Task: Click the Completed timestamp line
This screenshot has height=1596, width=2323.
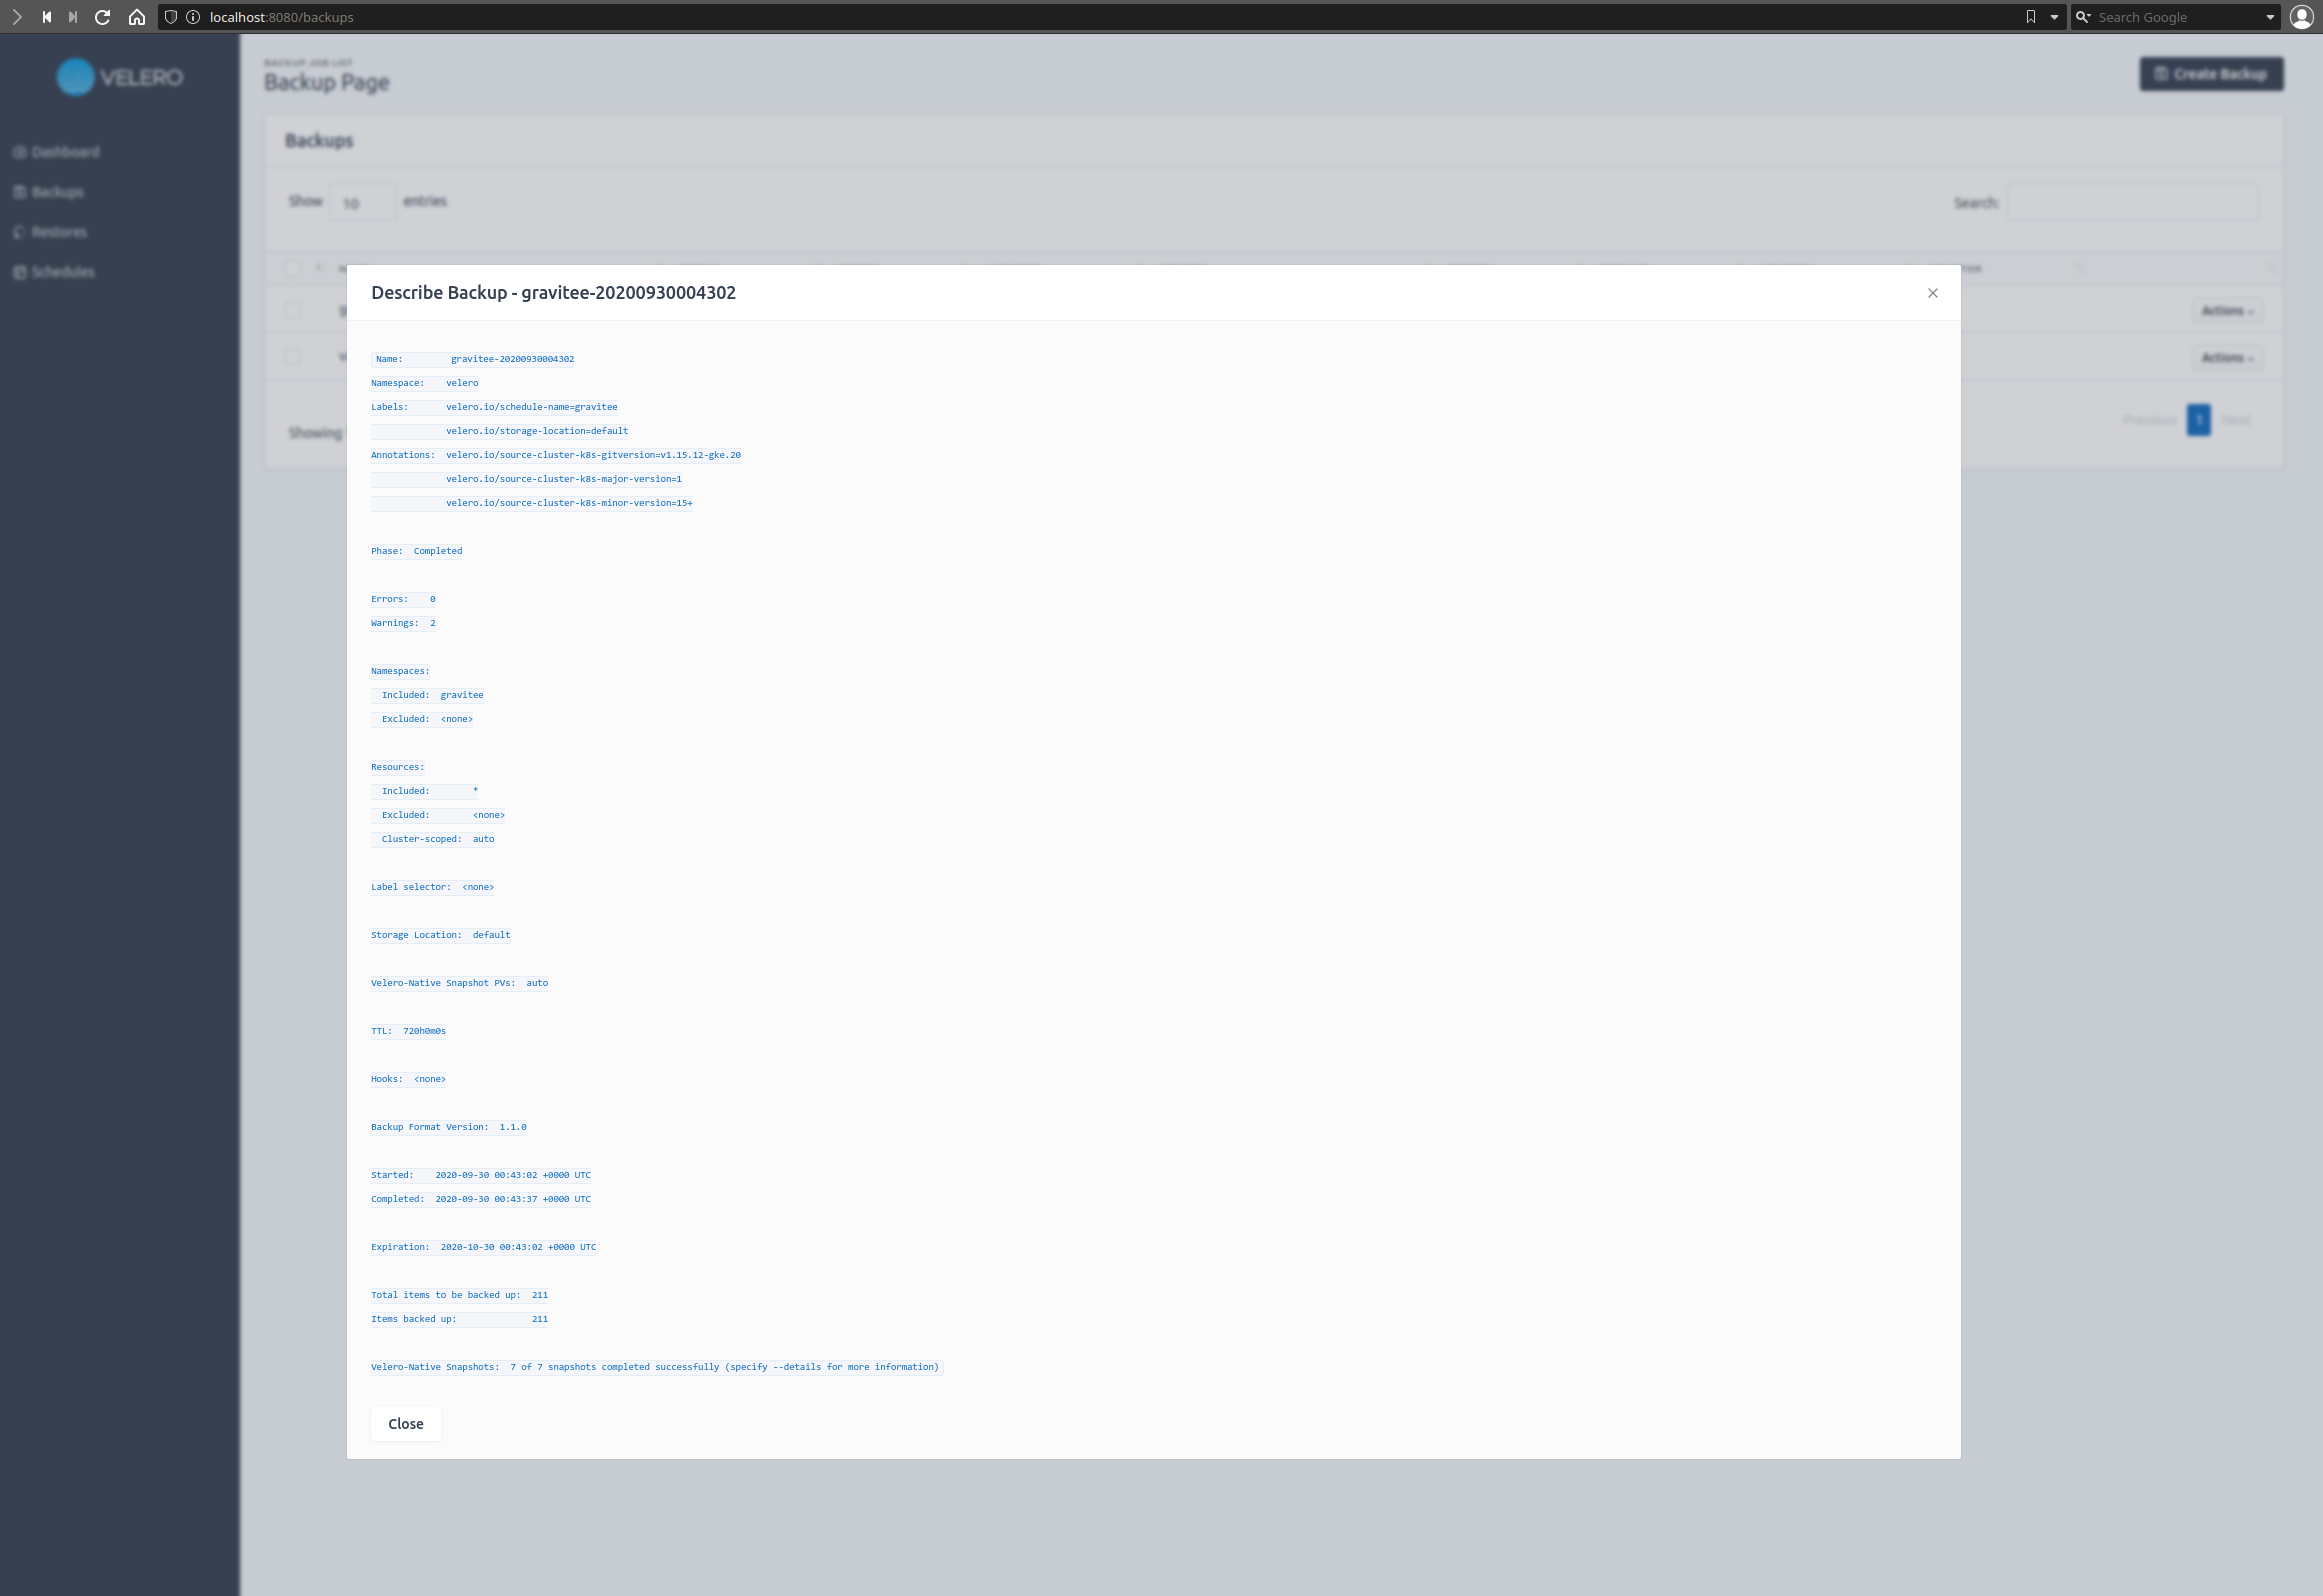Action: tap(481, 1199)
